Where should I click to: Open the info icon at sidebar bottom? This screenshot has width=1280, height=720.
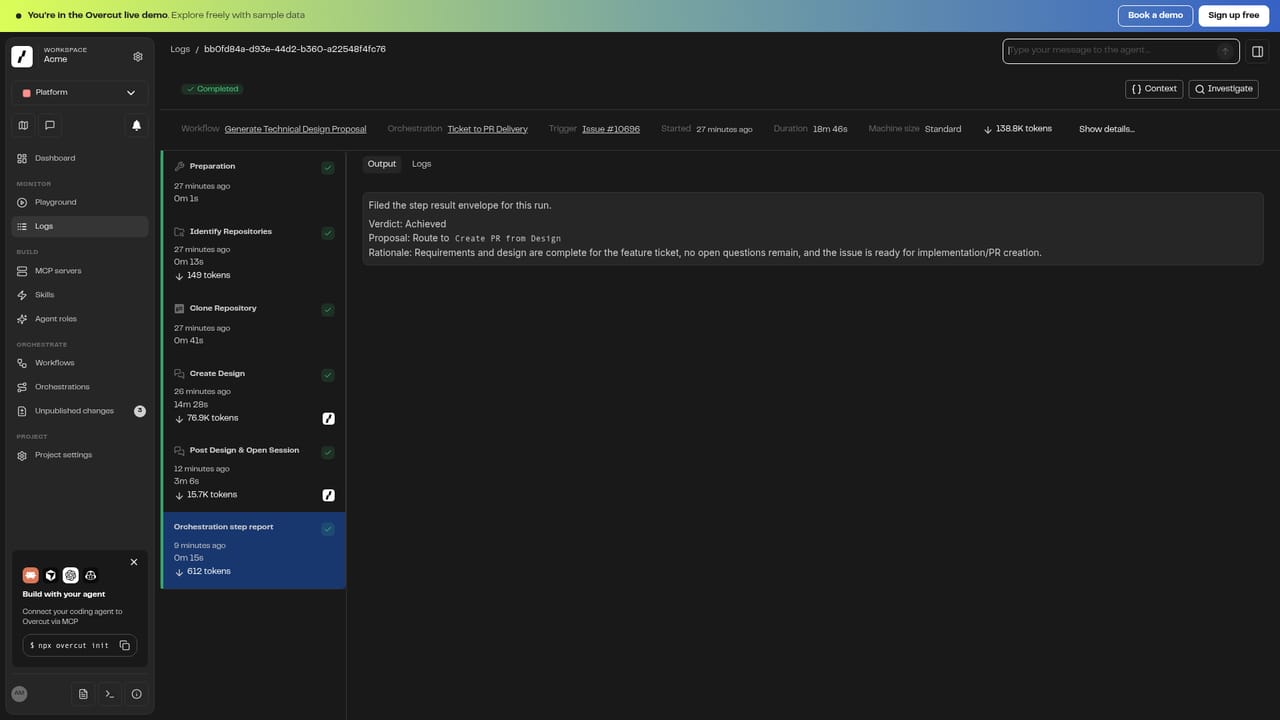point(137,694)
